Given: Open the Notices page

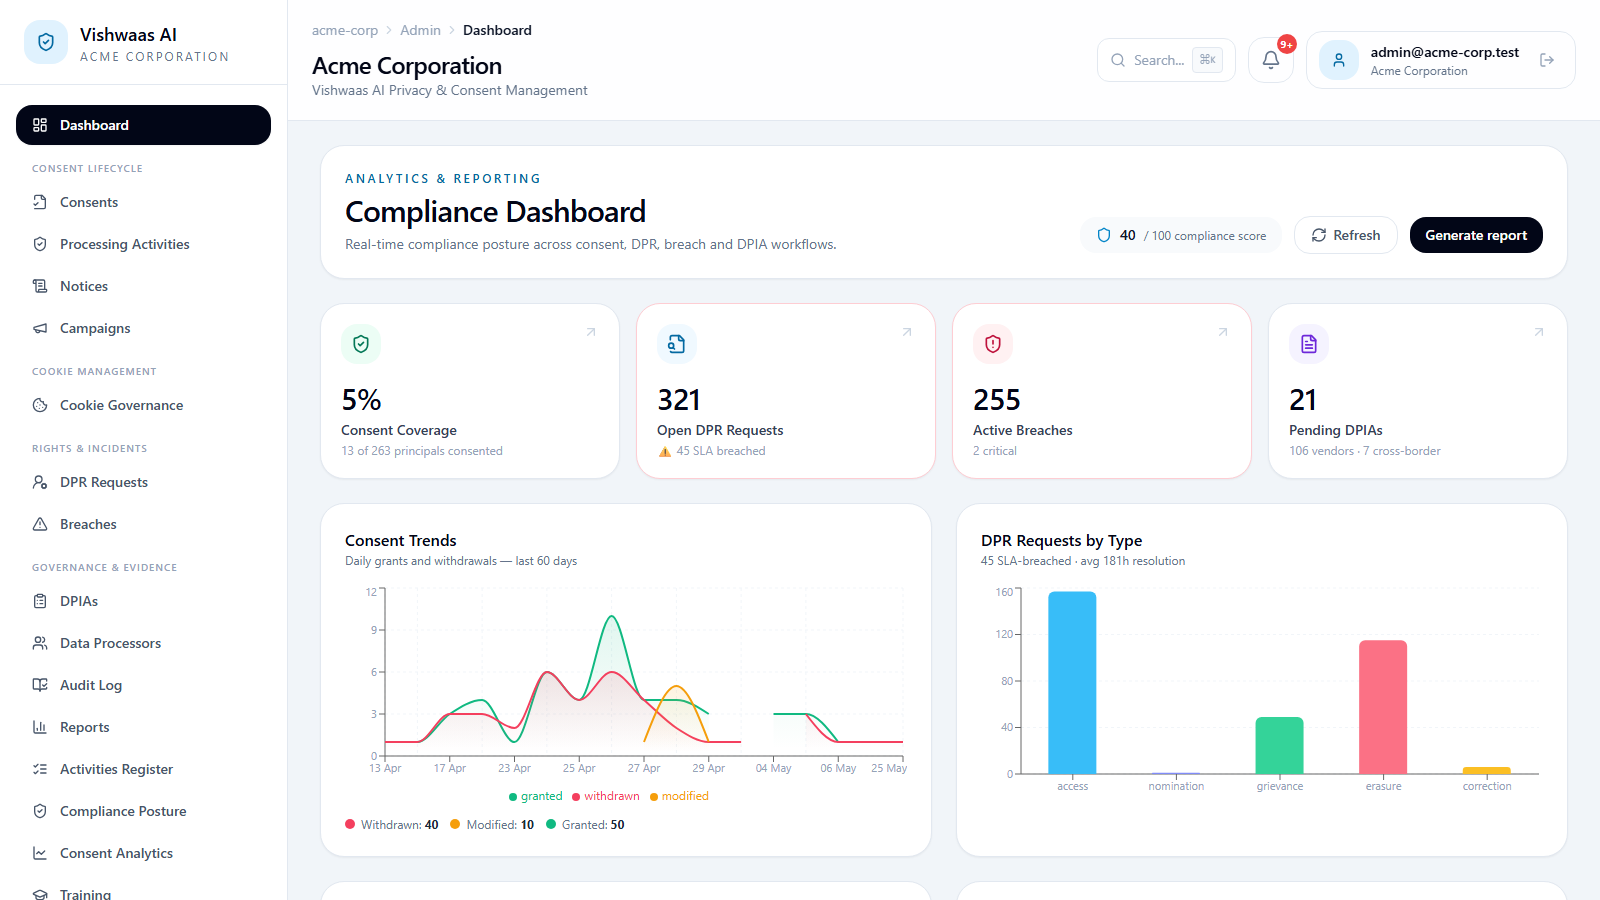Looking at the screenshot, I should click(x=143, y=286).
